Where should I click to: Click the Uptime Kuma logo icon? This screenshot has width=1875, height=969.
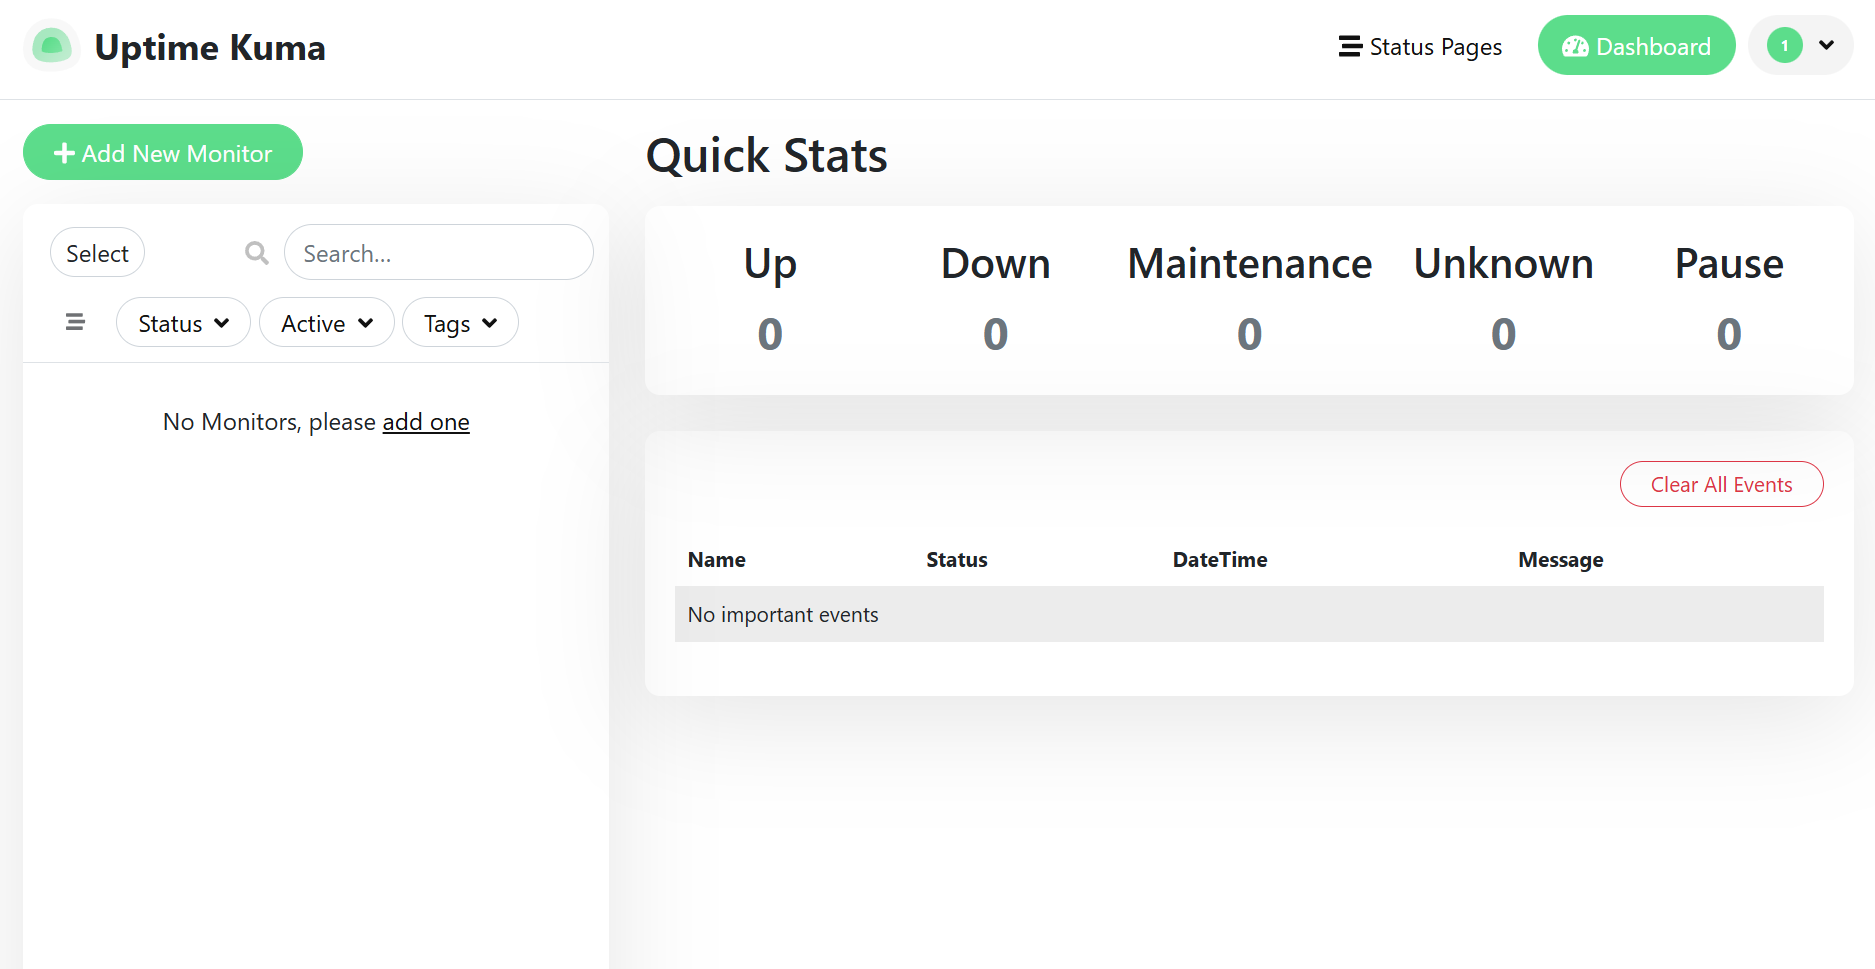[52, 46]
